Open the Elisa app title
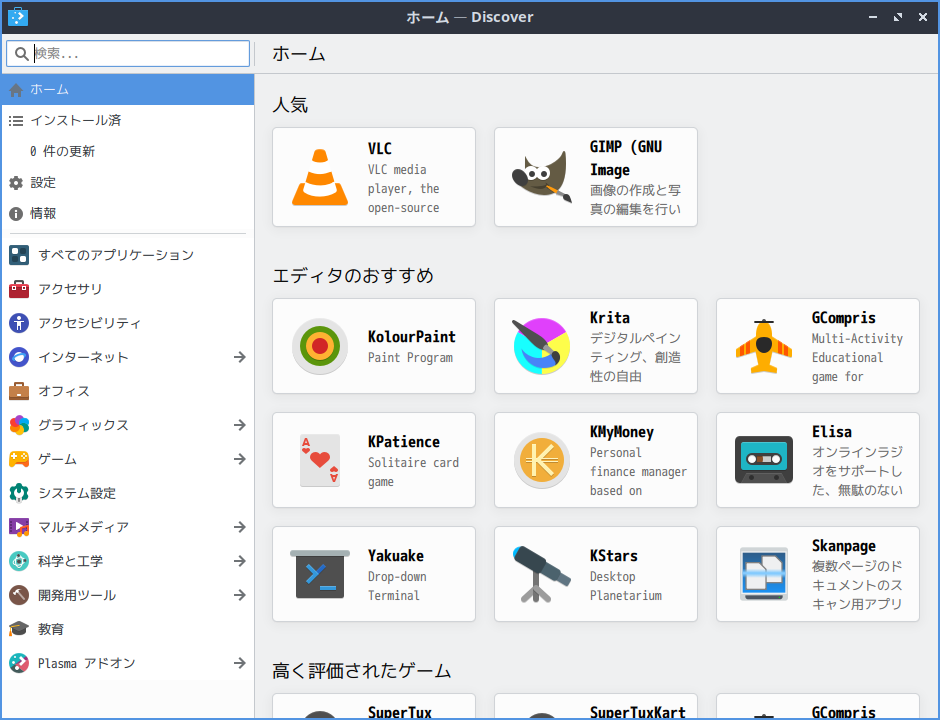This screenshot has width=940, height=720. click(x=831, y=432)
